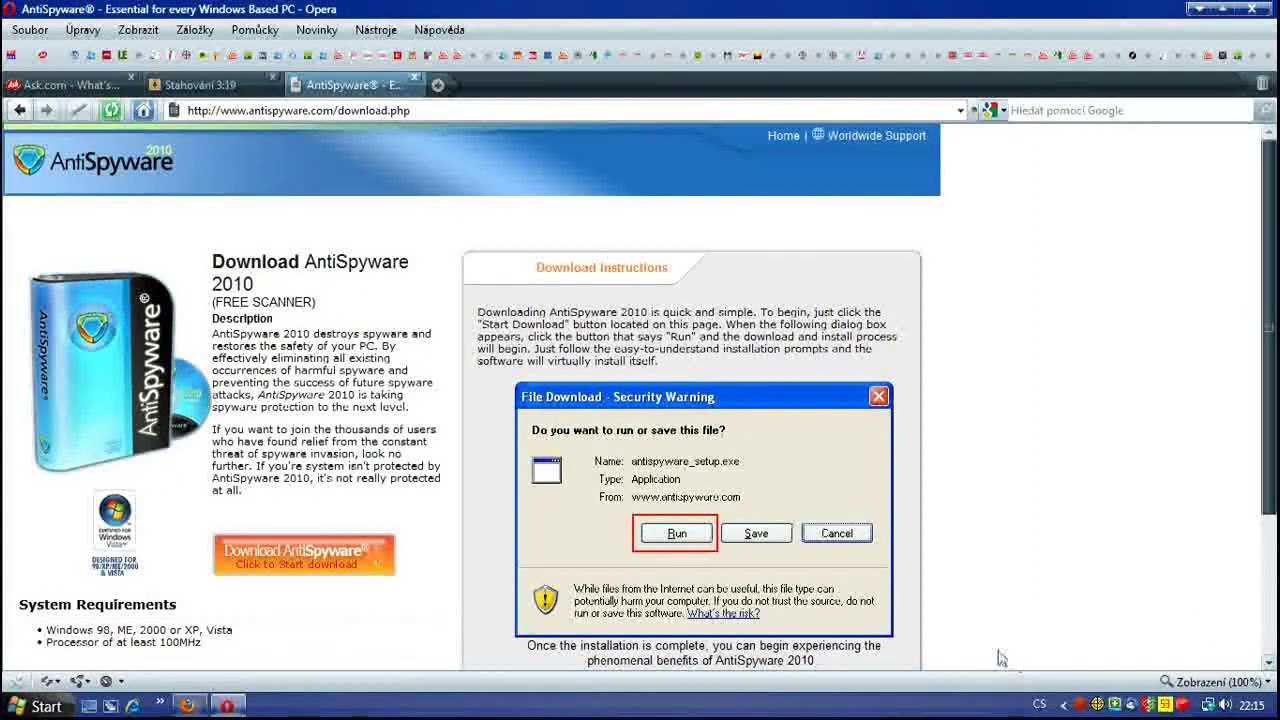
Task: Close the Ask.com tab
Action: (131, 78)
